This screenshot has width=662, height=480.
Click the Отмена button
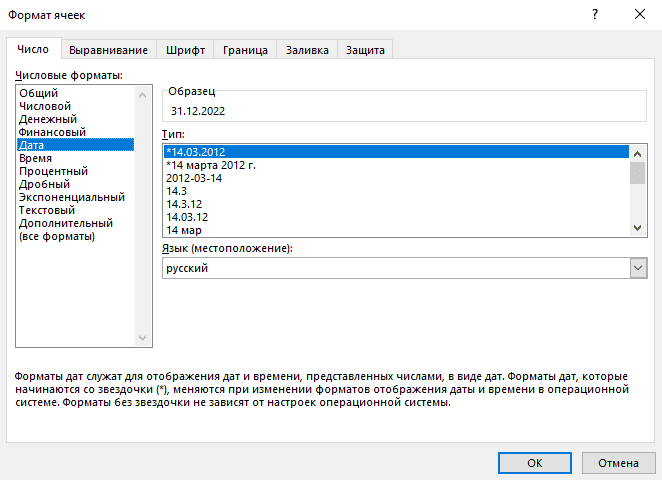pos(618,463)
